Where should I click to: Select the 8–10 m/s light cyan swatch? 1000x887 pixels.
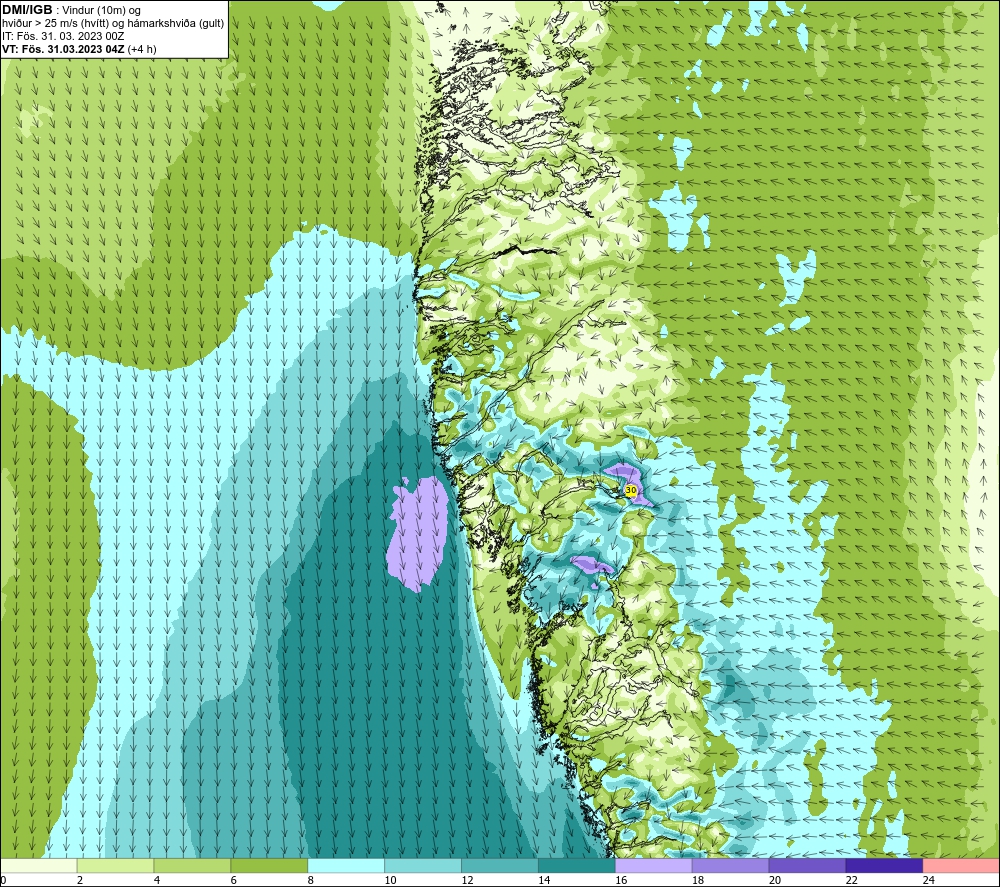click(x=346, y=865)
